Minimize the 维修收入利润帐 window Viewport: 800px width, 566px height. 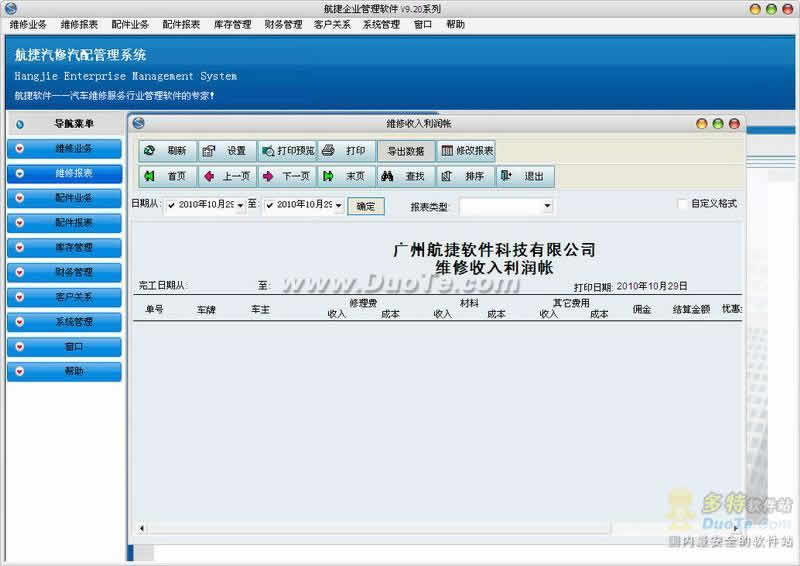702,124
